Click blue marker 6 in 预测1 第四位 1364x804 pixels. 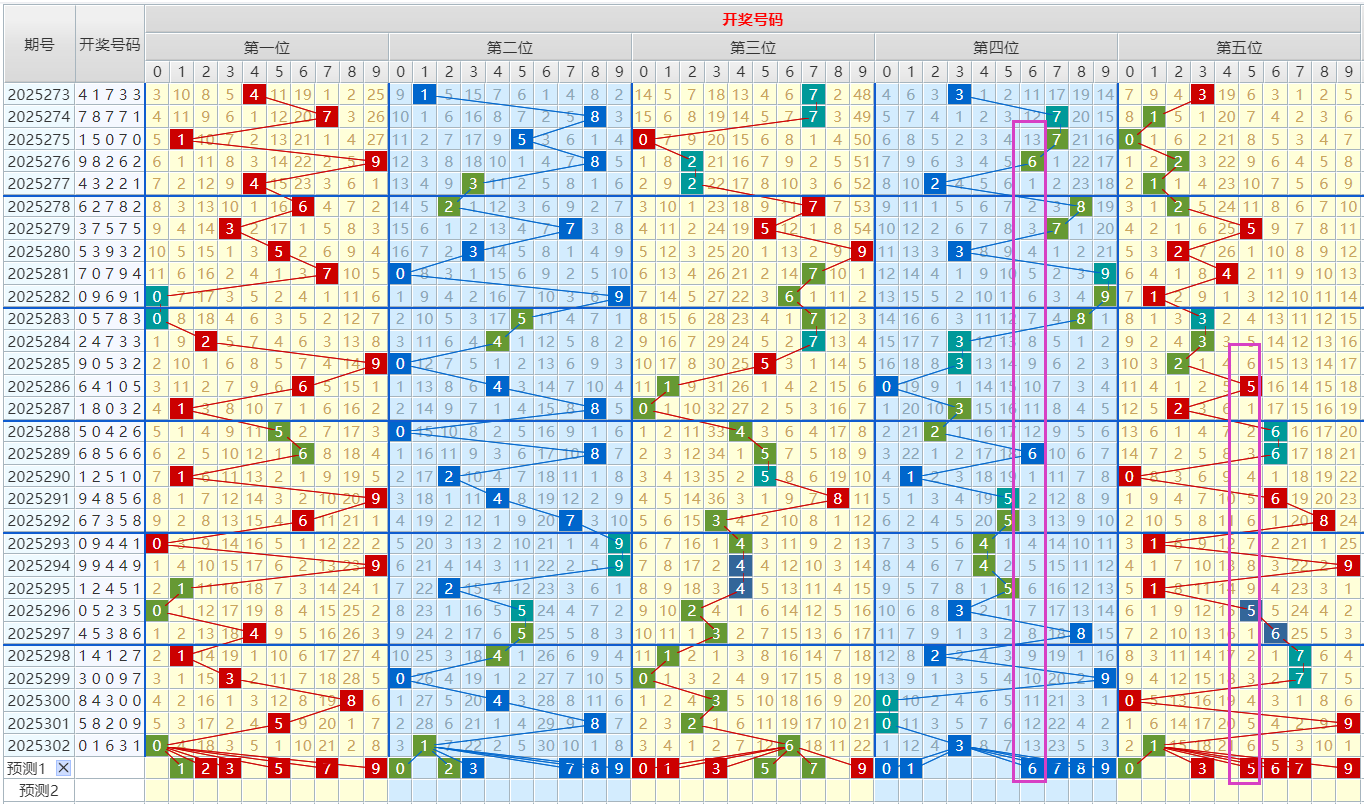[1032, 768]
